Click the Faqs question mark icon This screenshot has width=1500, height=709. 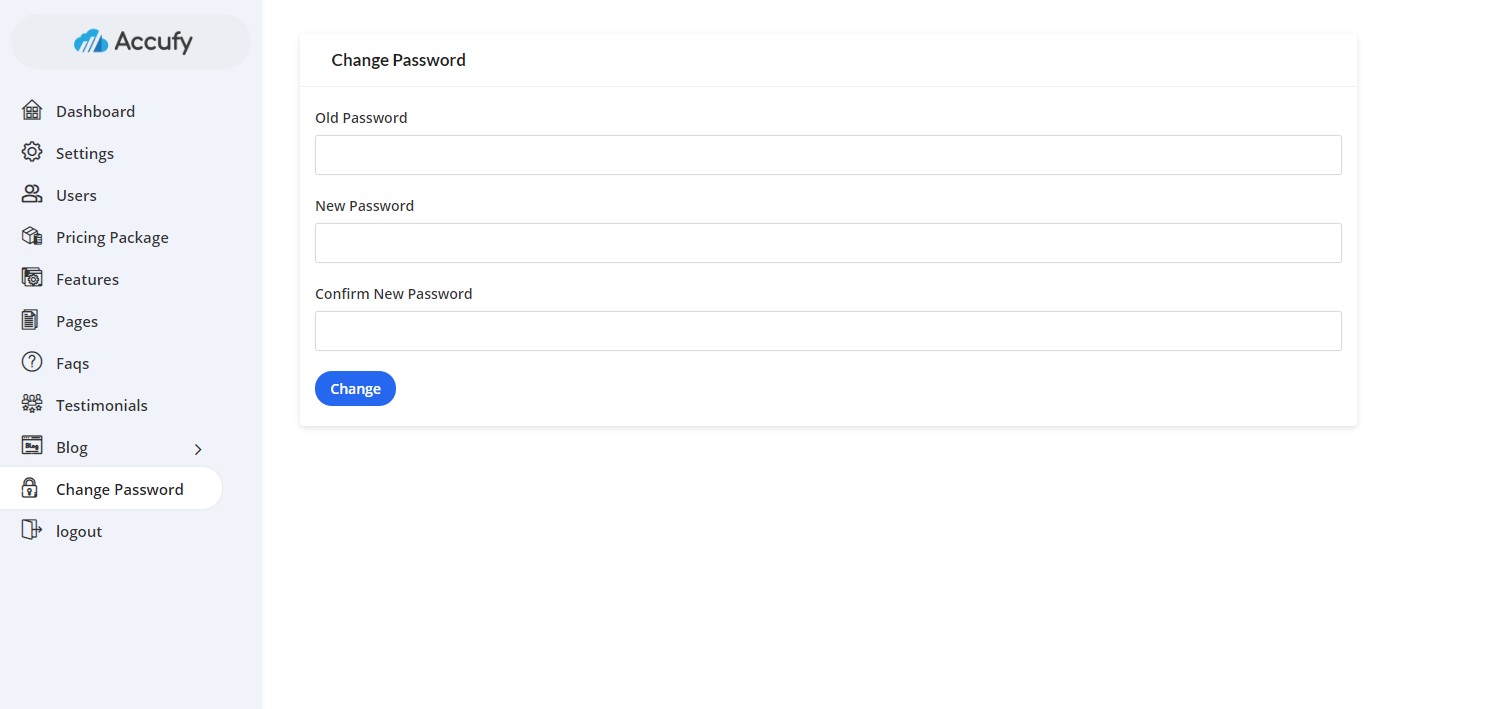coord(32,362)
